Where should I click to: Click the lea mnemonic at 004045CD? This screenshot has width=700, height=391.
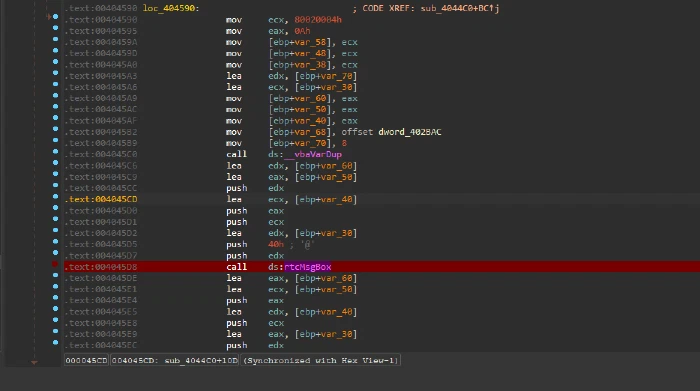[x=233, y=200]
